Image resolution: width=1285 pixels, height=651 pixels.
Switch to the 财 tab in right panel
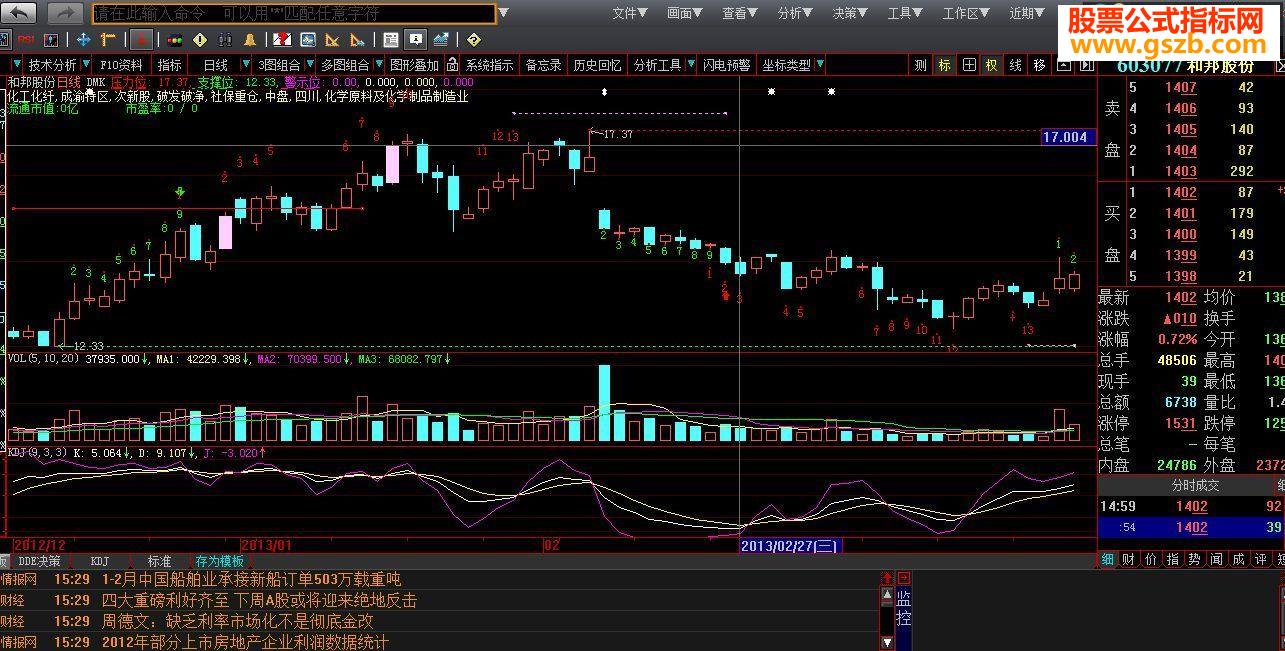coord(1128,559)
